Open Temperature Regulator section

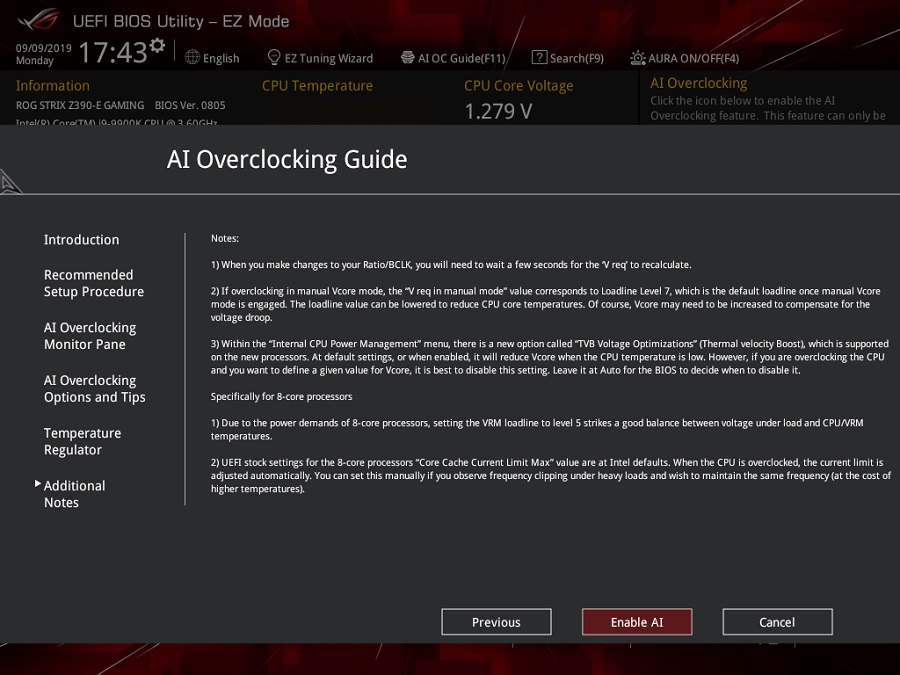click(83, 441)
